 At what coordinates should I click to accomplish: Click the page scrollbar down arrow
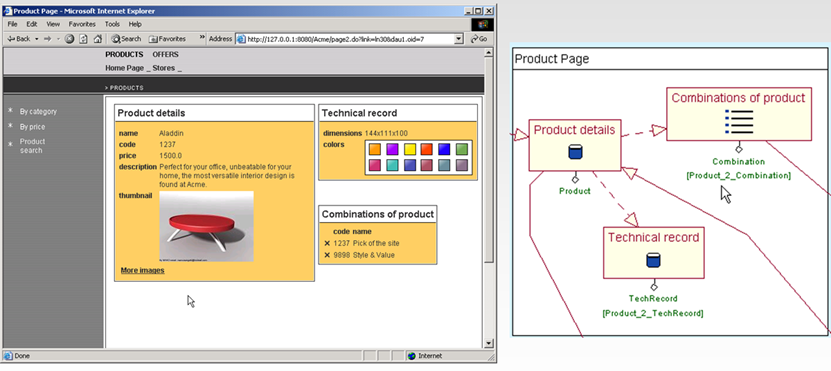tap(489, 343)
